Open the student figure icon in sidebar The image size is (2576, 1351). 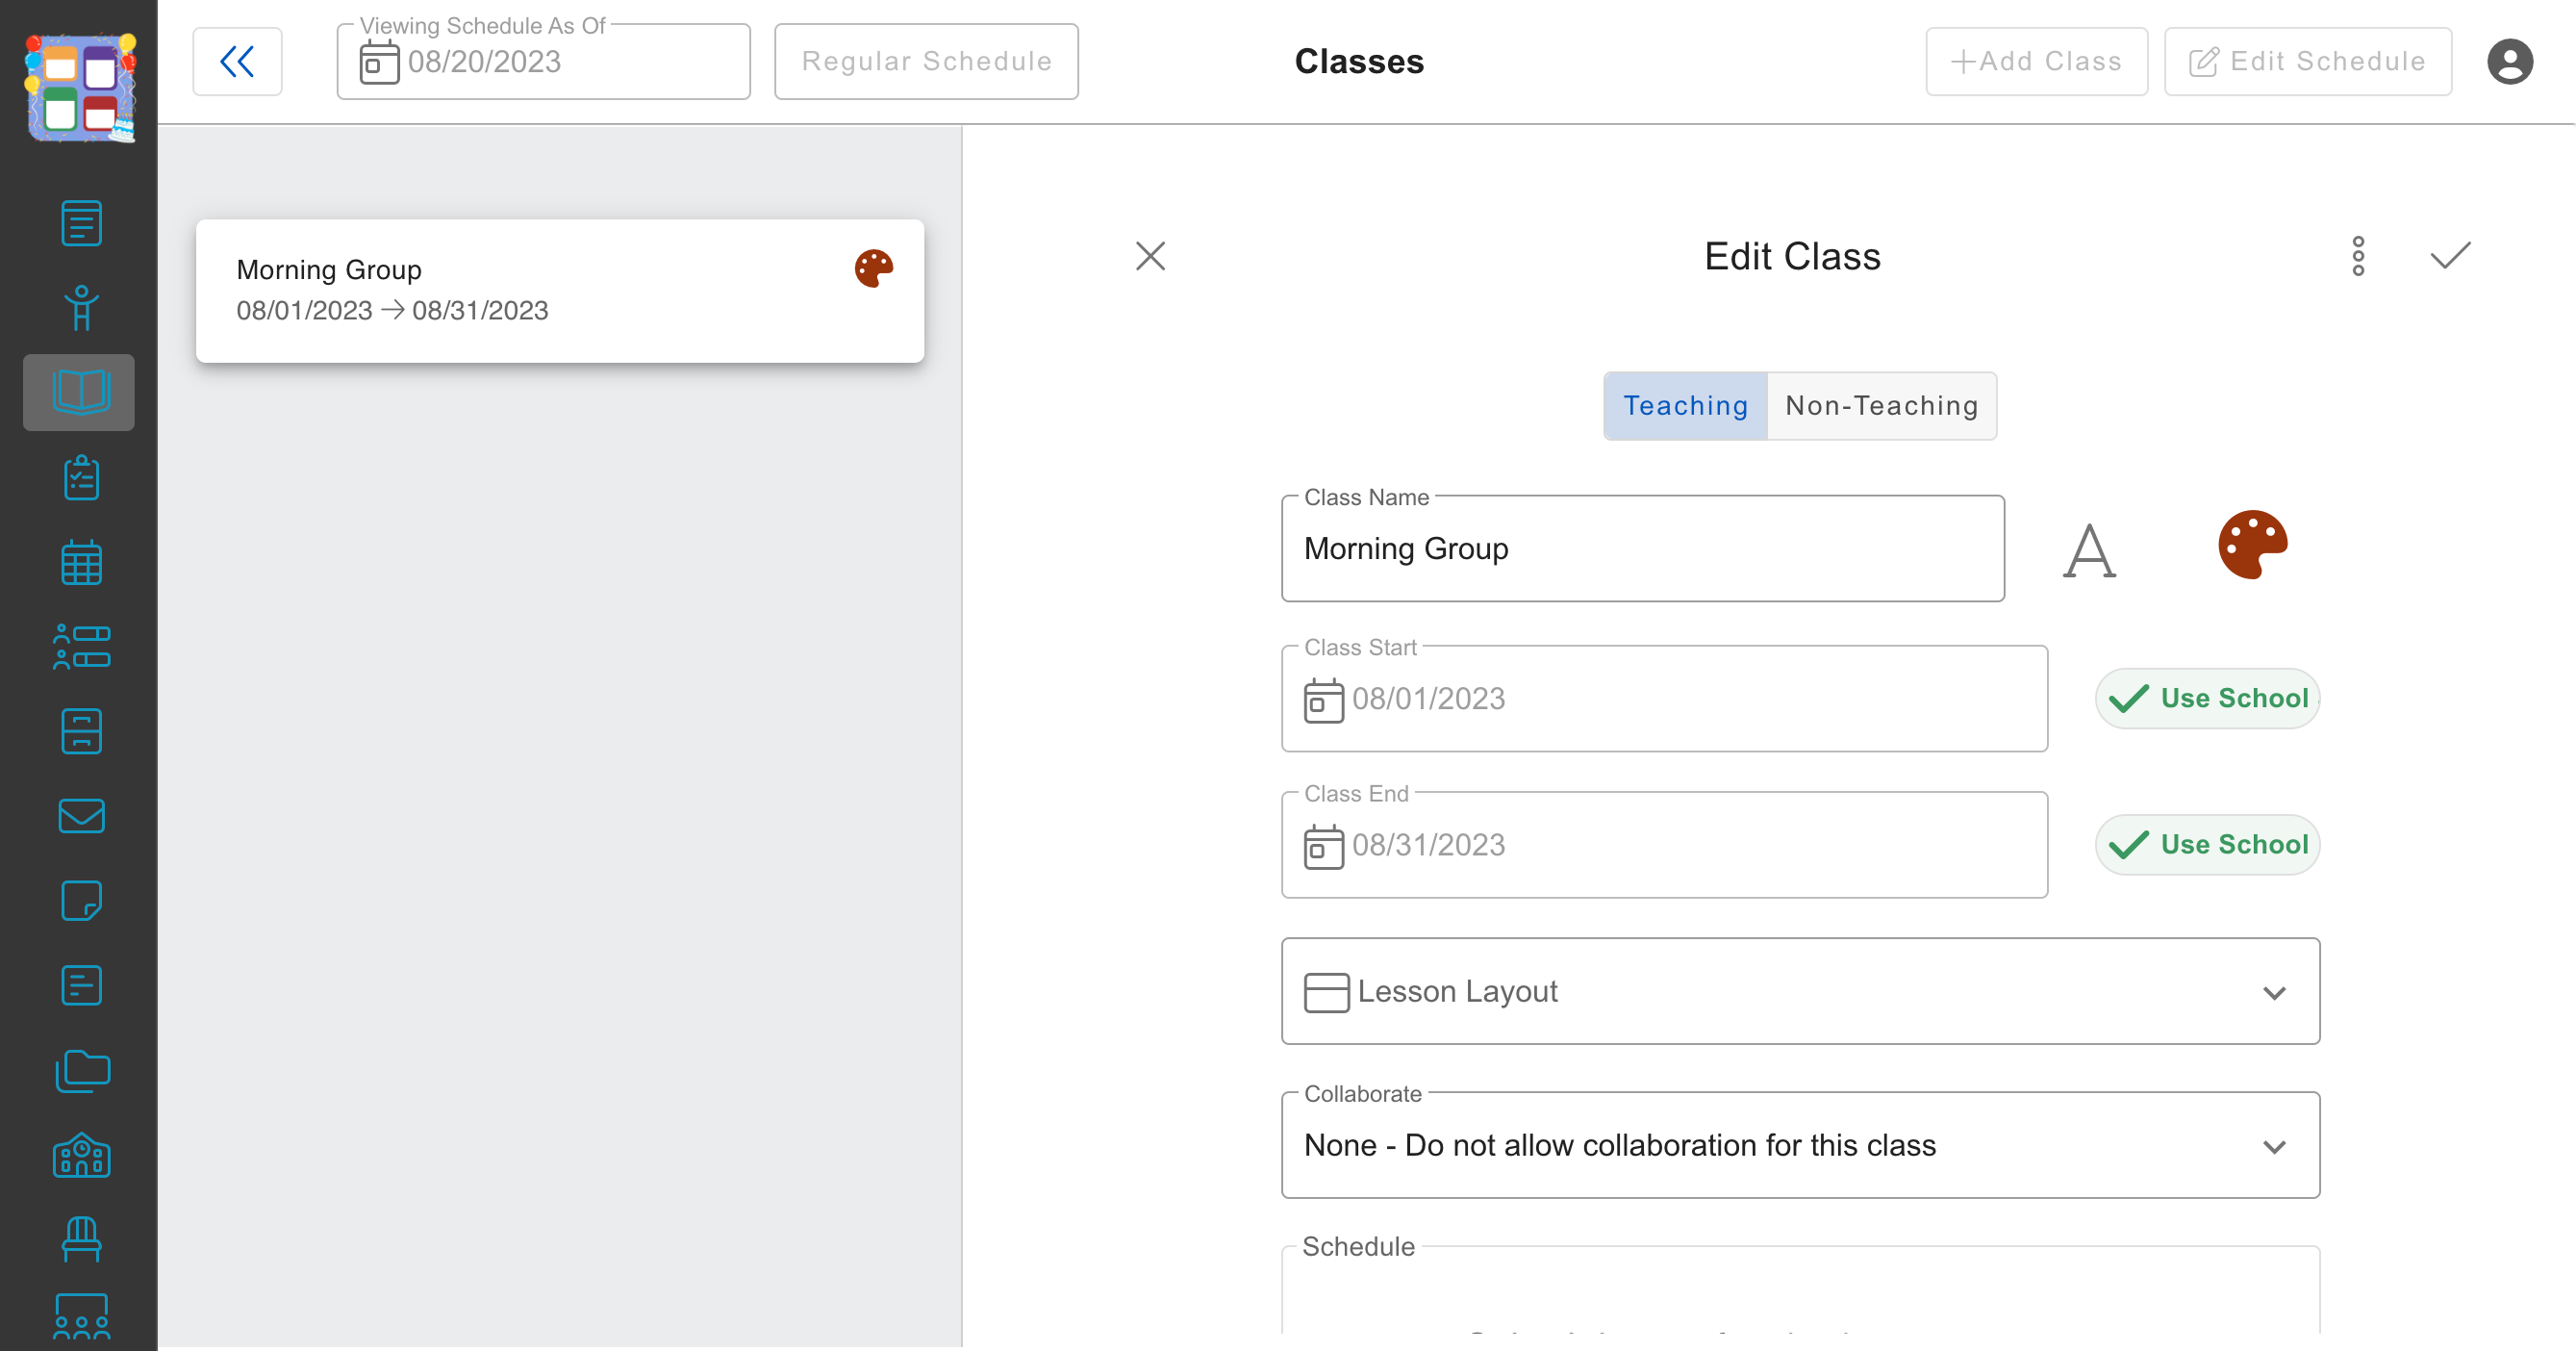(x=81, y=308)
